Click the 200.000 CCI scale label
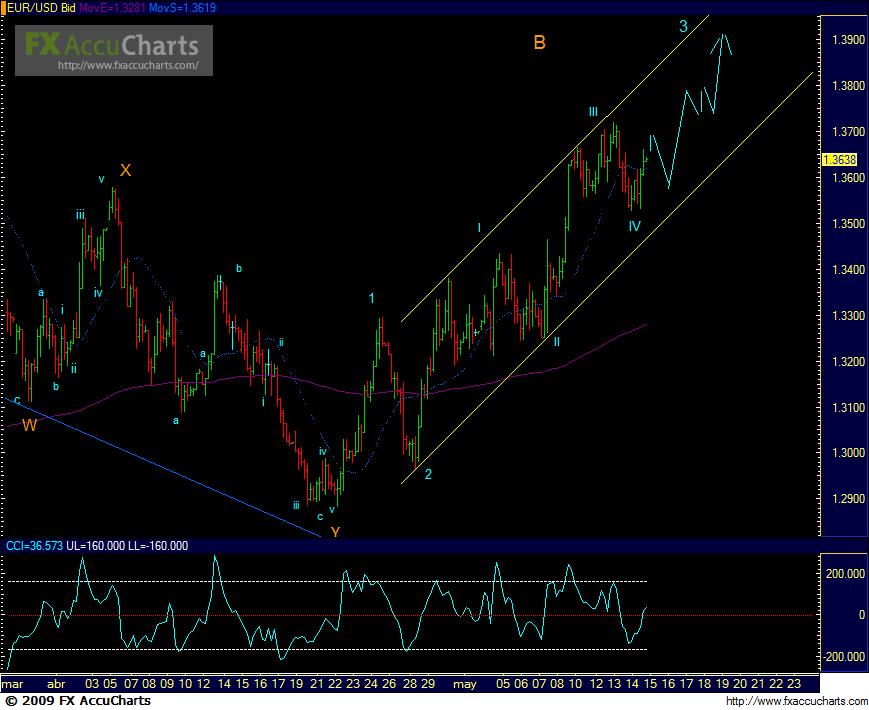 click(x=842, y=574)
